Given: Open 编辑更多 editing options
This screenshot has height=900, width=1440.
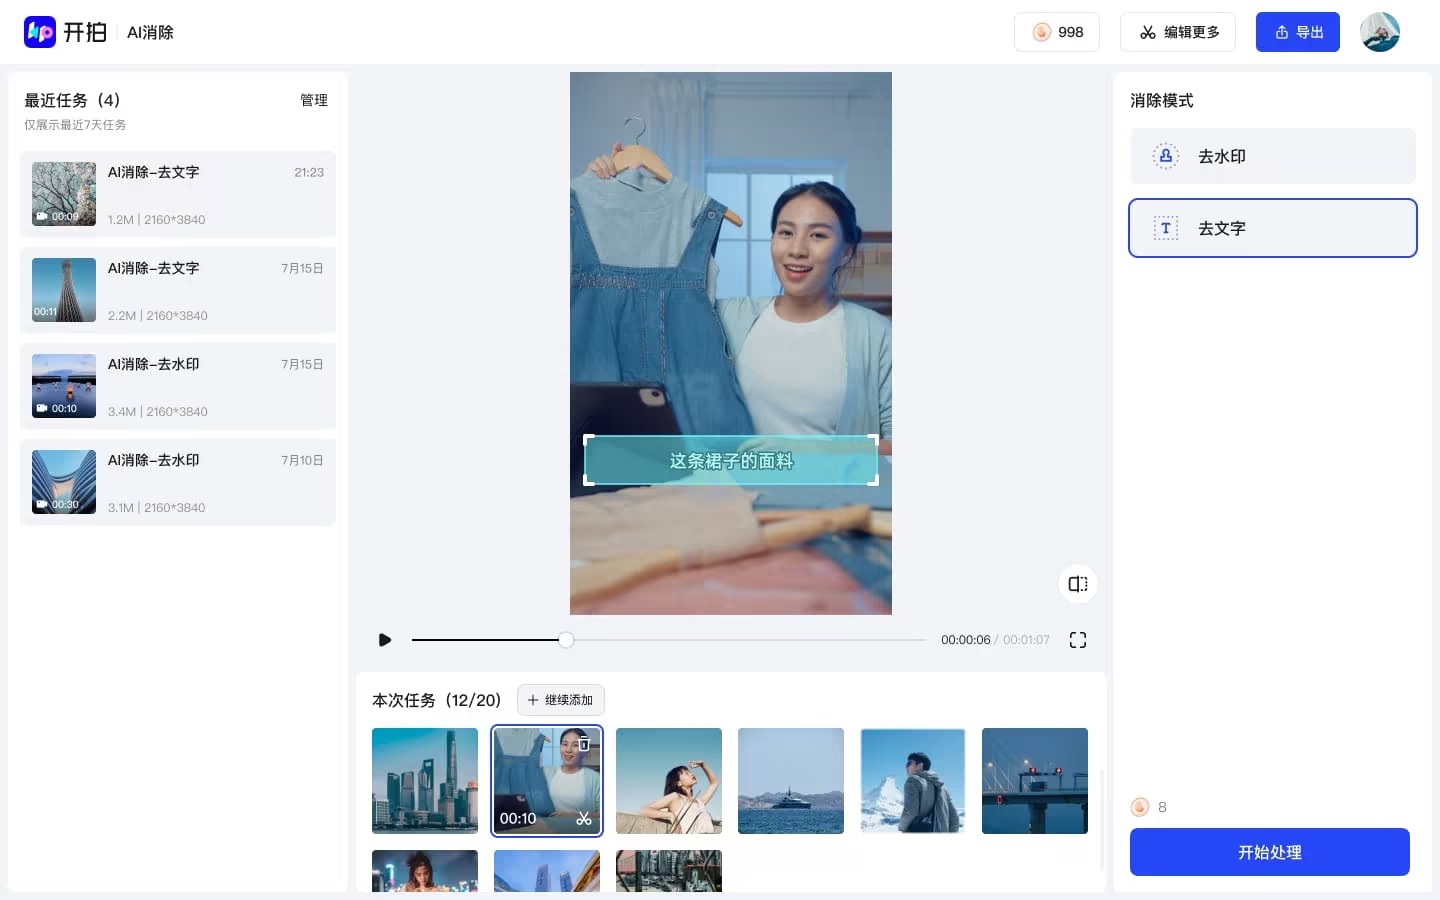Looking at the screenshot, I should point(1178,32).
